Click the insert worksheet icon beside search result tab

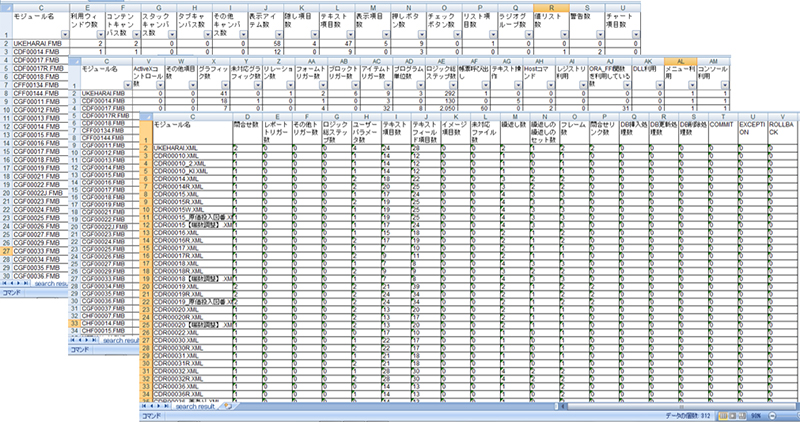pos(228,406)
